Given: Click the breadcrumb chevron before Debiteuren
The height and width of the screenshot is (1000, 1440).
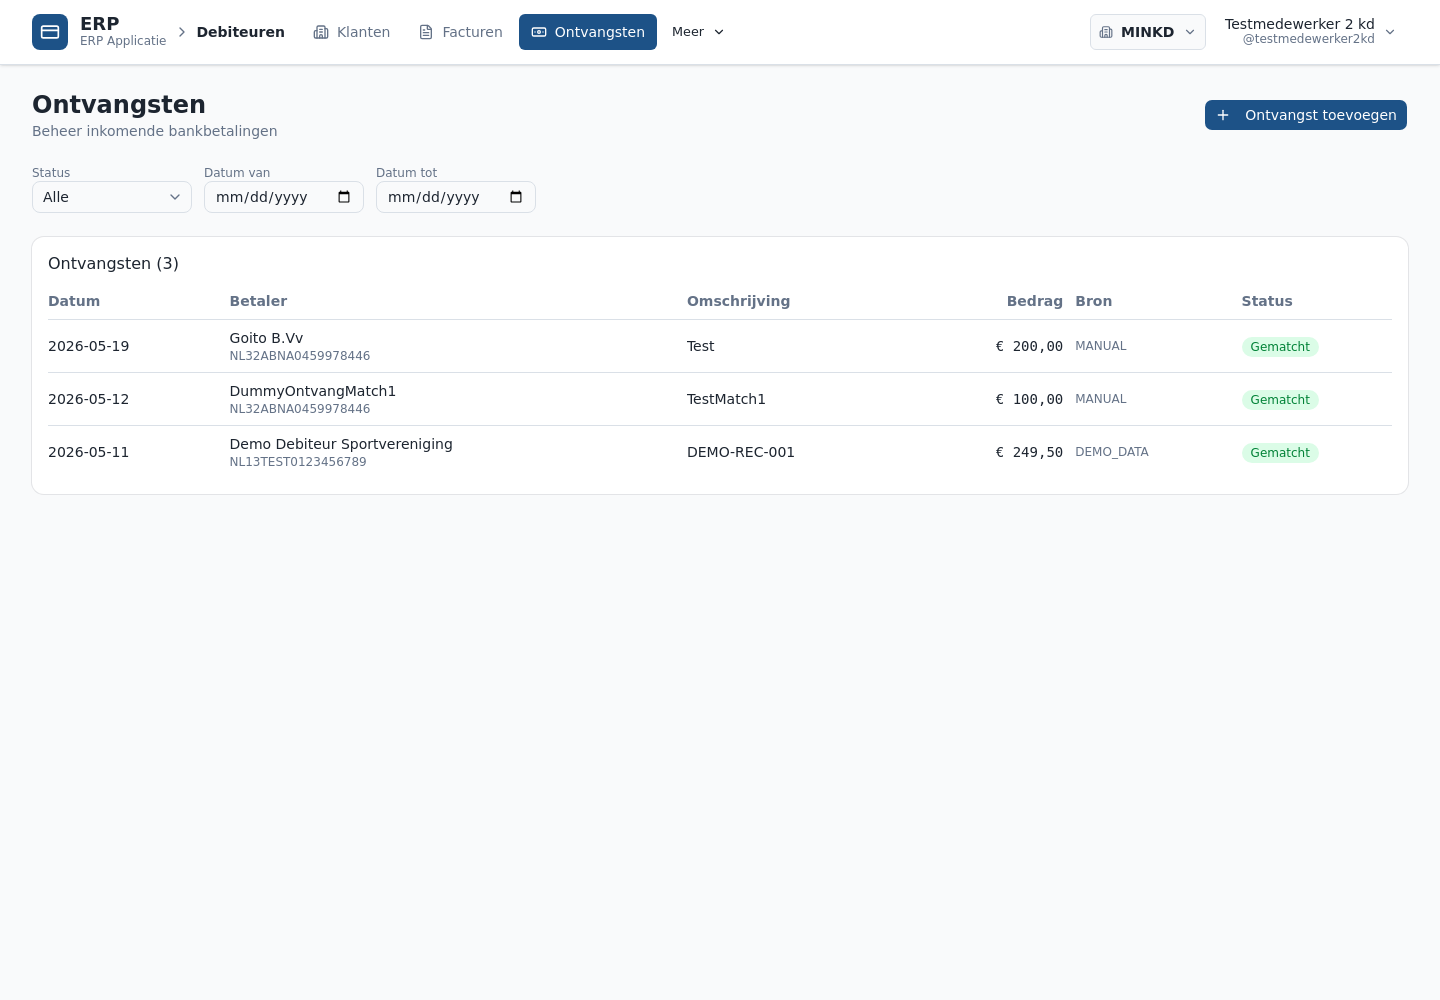Looking at the screenshot, I should [x=182, y=32].
